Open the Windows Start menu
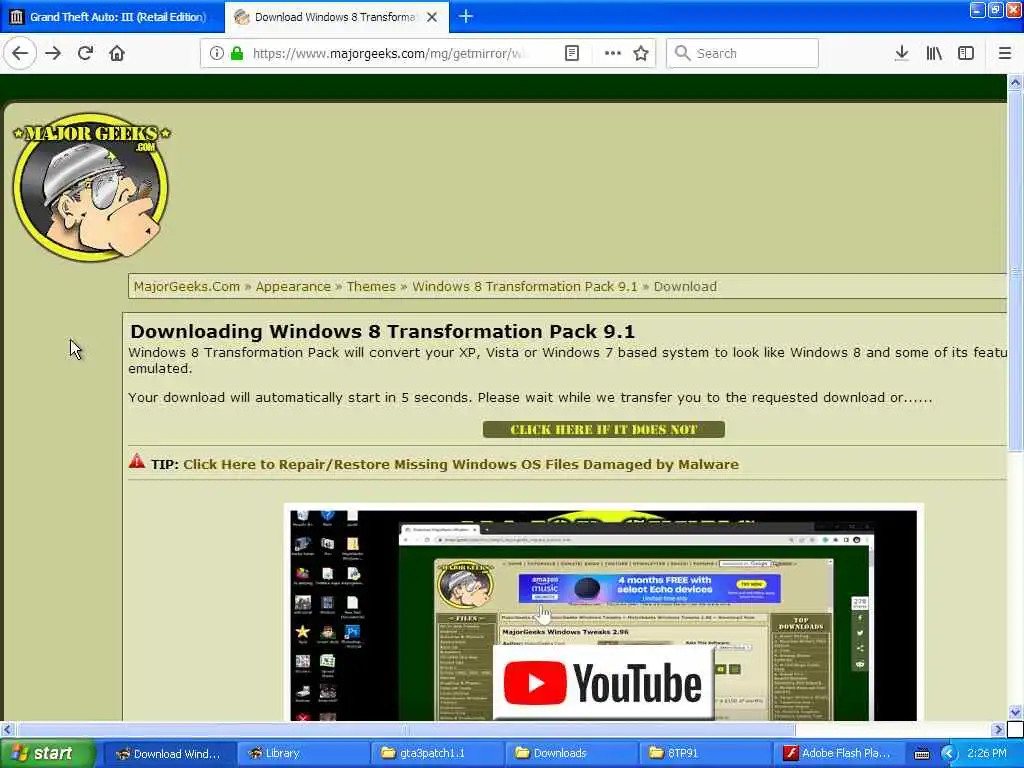 pos(47,754)
